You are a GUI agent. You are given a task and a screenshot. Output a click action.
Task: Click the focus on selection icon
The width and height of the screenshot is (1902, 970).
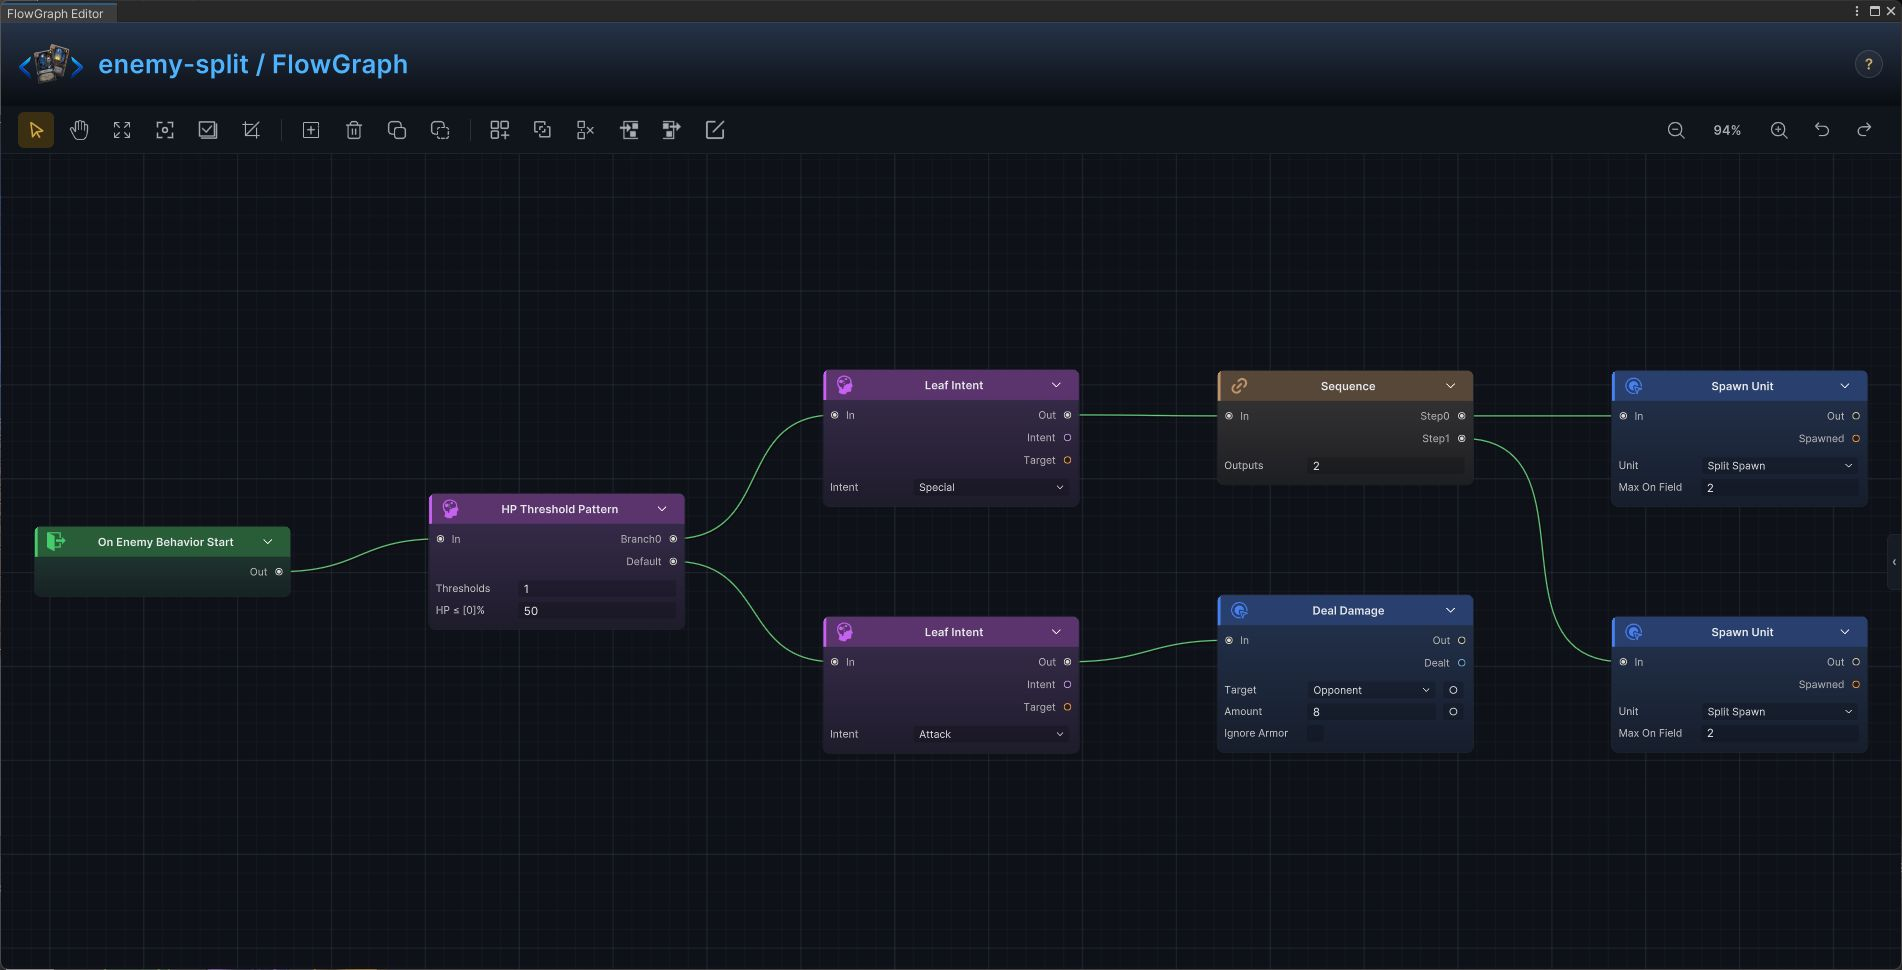point(165,130)
